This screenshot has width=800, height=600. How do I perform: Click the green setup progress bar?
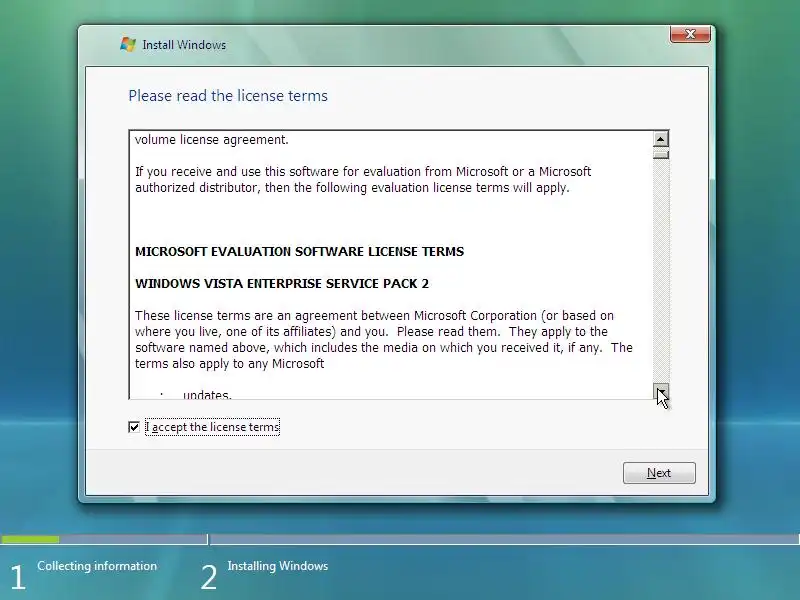pyautogui.click(x=30, y=539)
